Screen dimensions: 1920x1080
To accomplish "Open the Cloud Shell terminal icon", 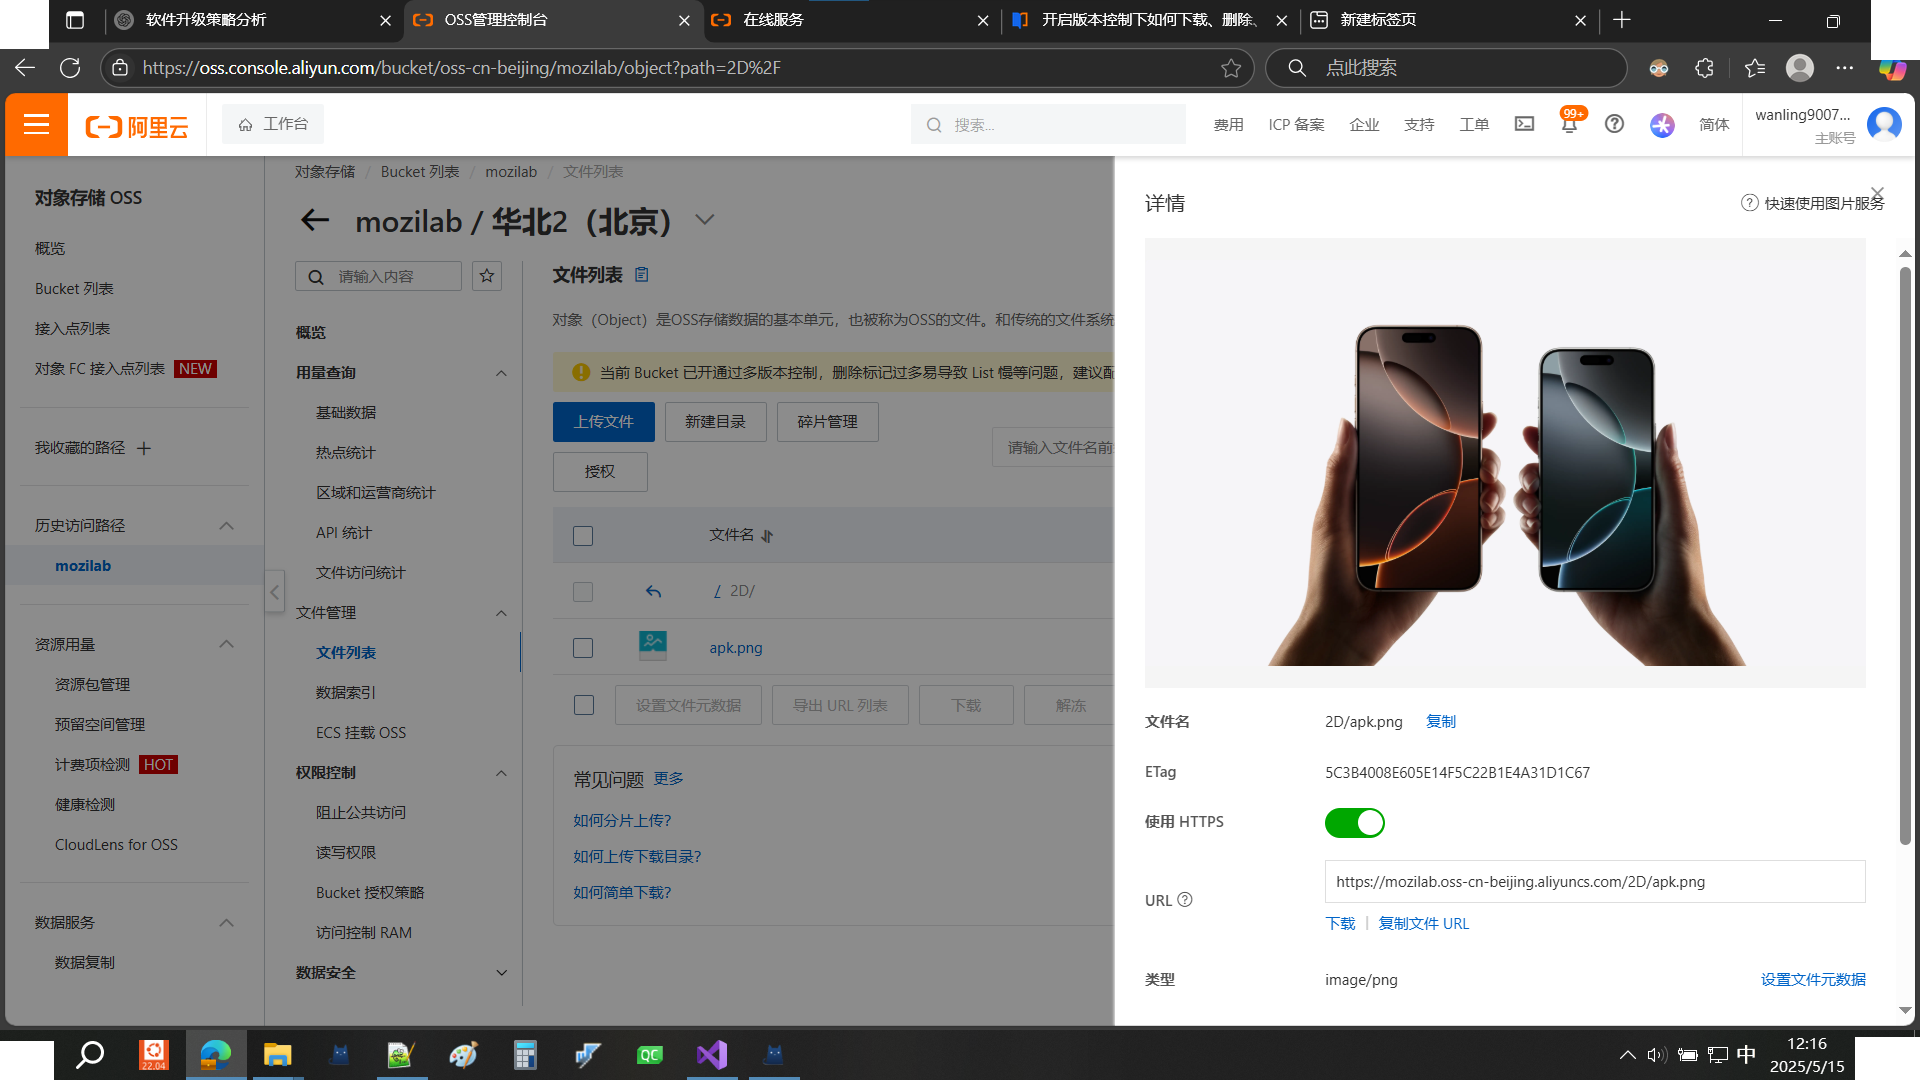I will pos(1524,124).
